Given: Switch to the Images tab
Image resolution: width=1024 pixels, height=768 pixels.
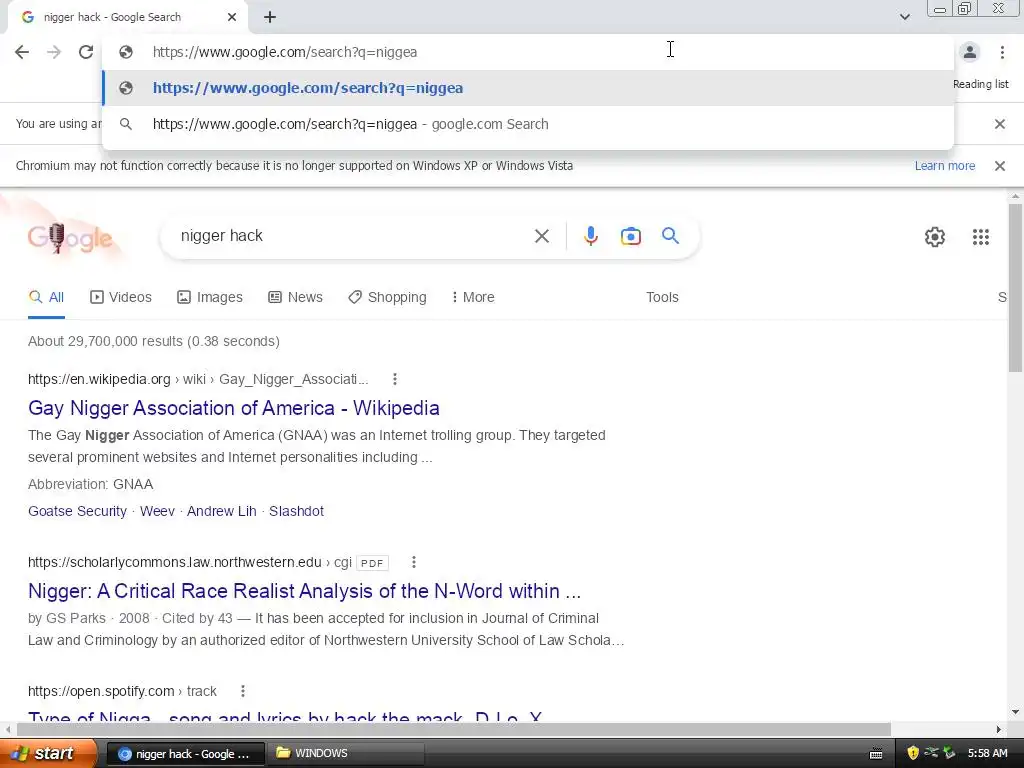Looking at the screenshot, I should click(x=210, y=298).
